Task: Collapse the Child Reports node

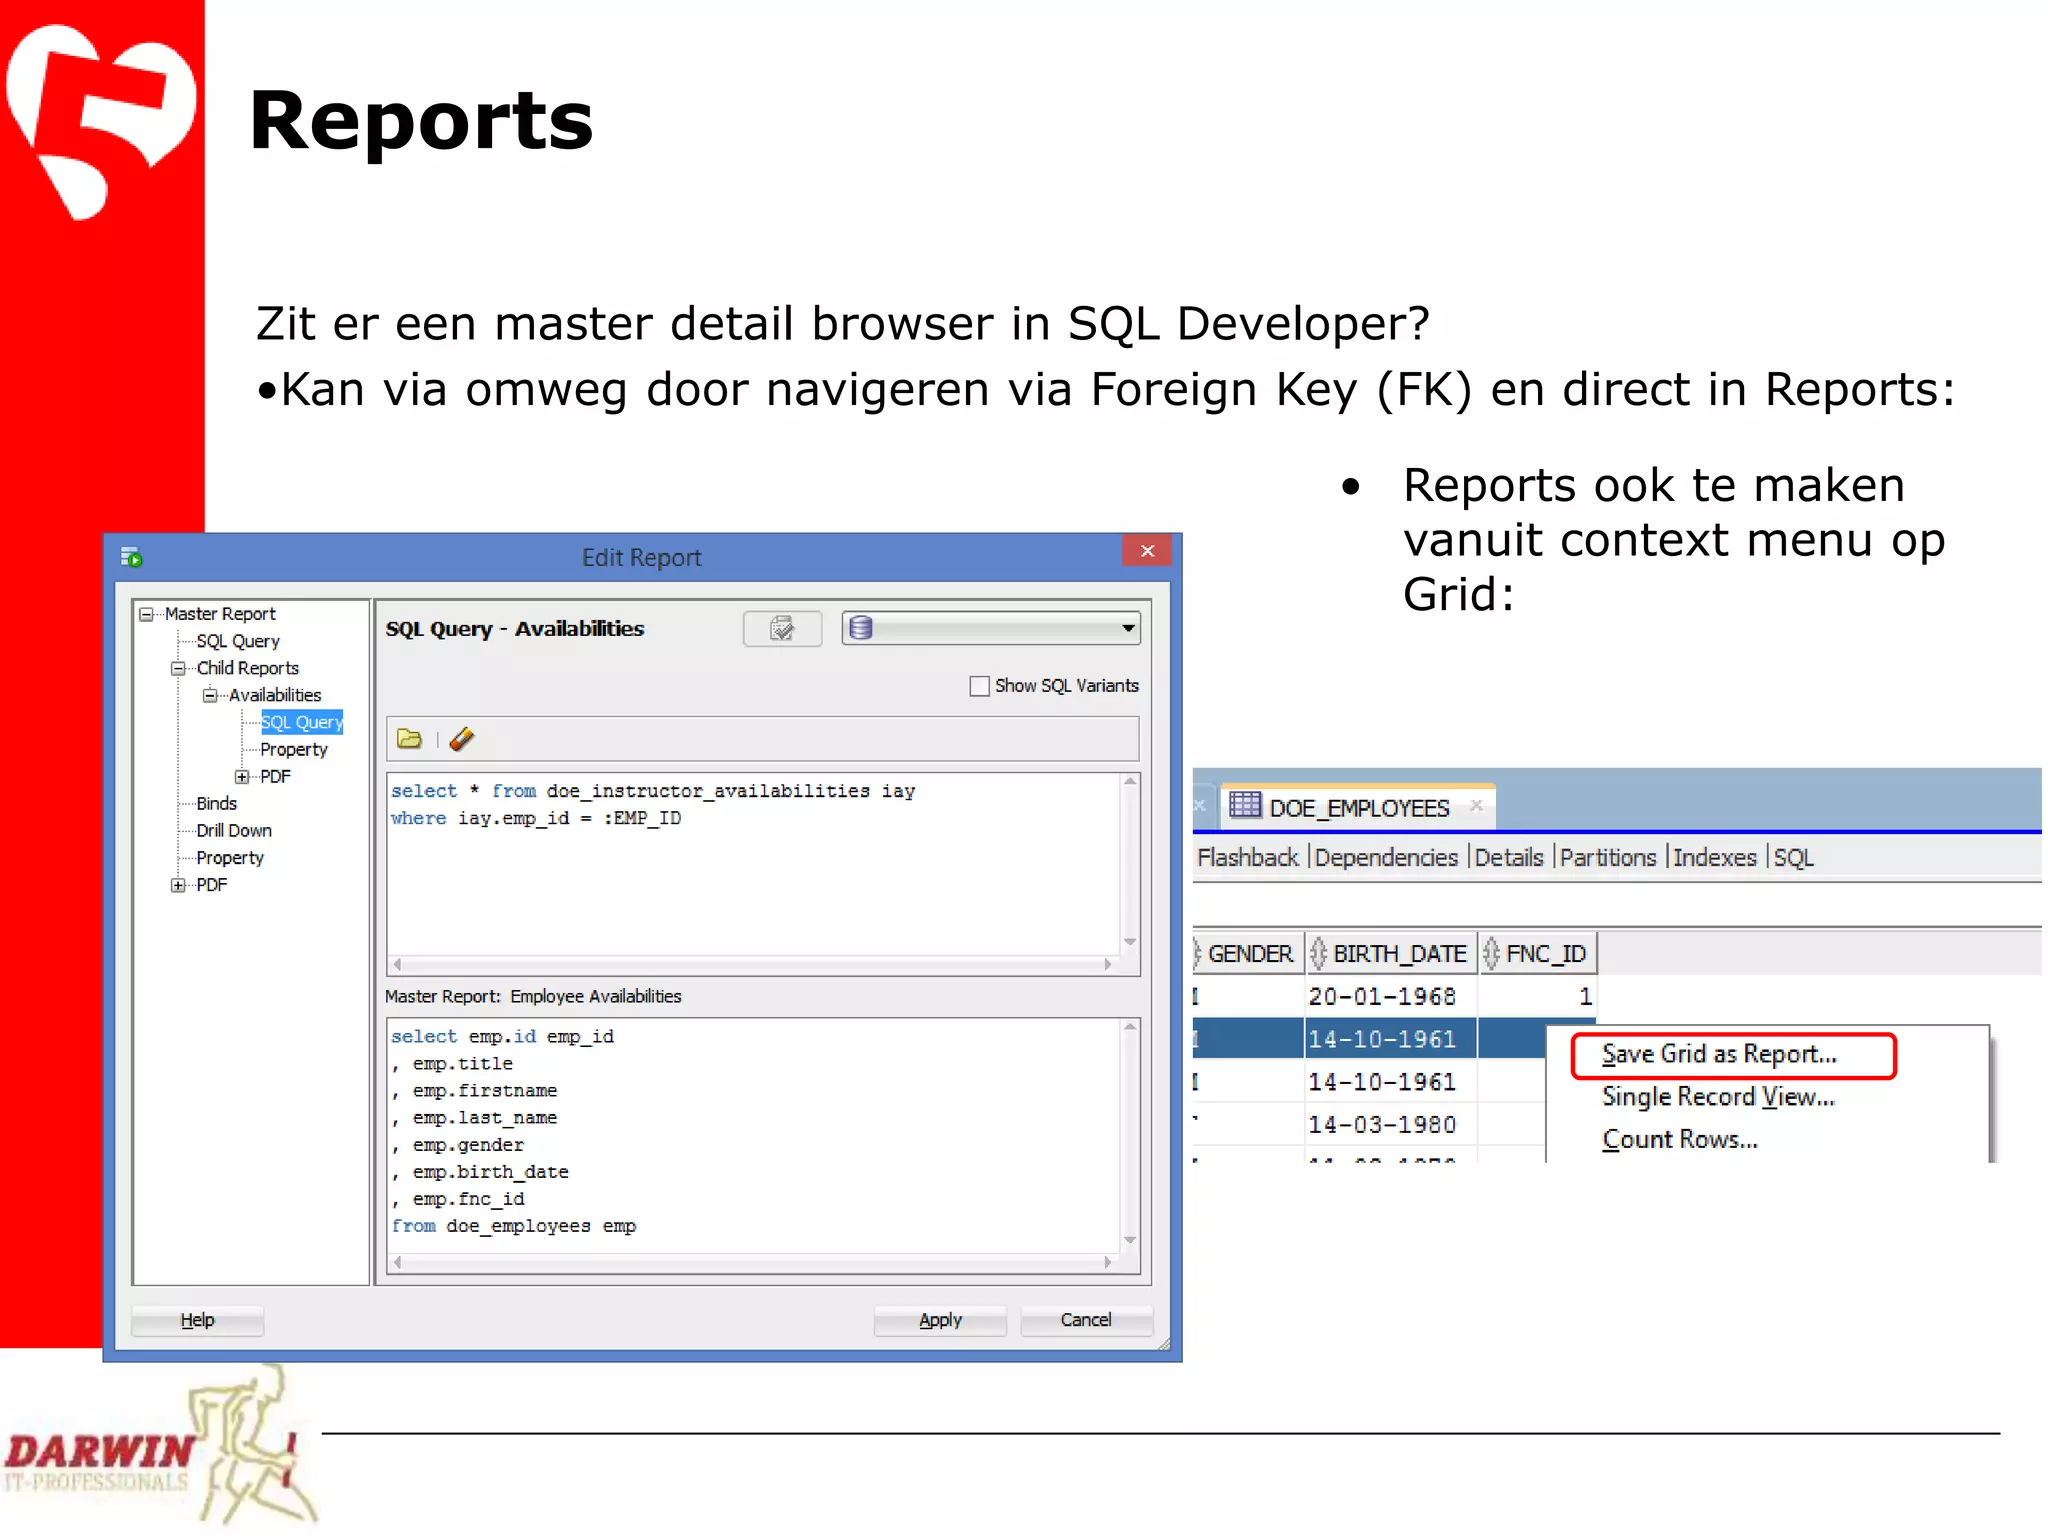Action: (179, 668)
